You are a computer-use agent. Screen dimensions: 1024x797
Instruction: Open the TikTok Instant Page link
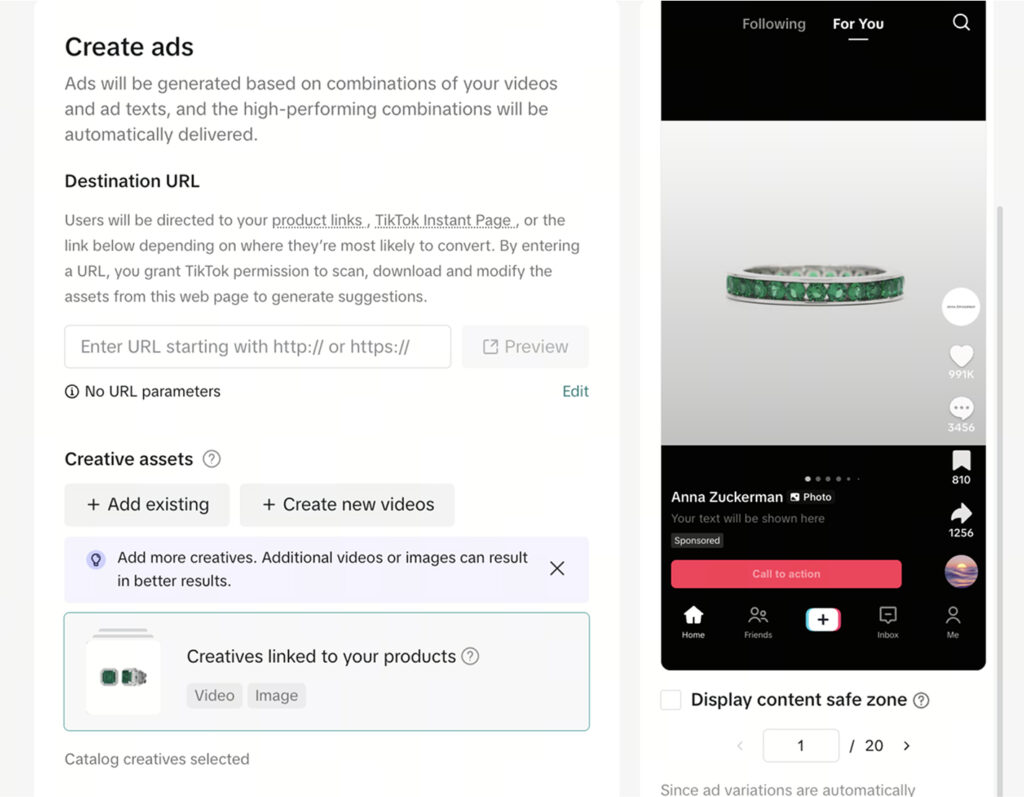coord(444,220)
